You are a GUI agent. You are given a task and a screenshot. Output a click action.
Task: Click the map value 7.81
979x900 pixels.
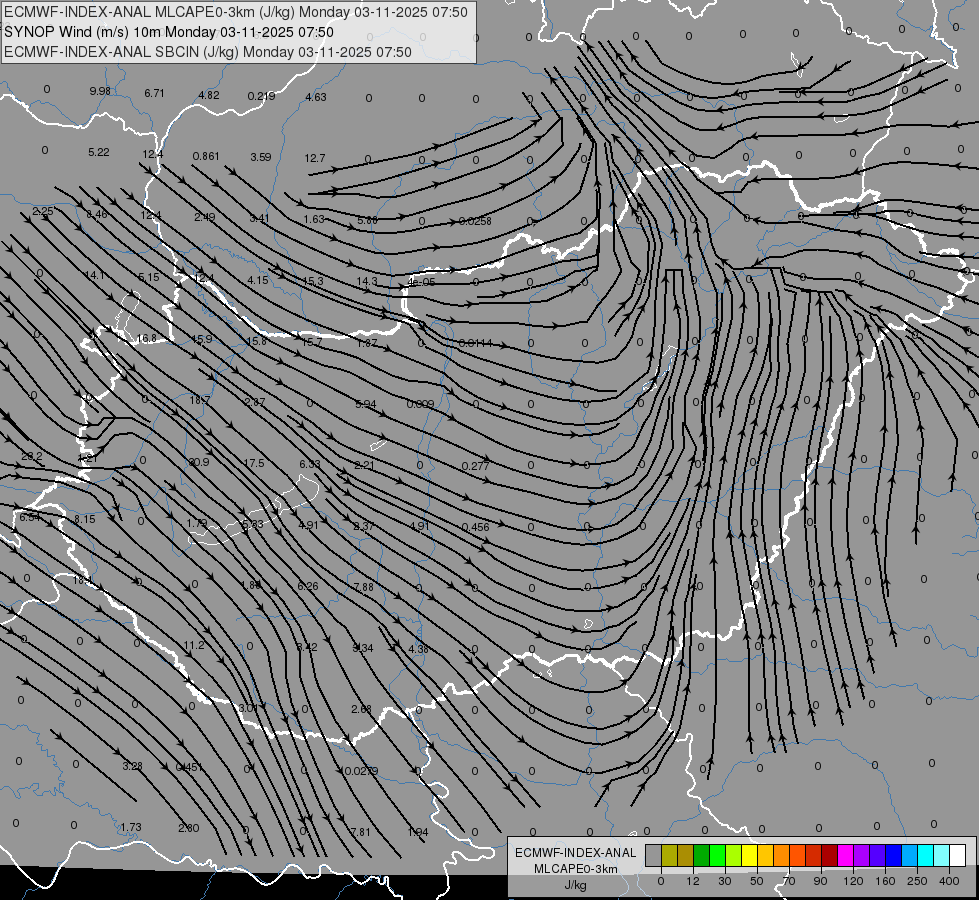click(360, 832)
